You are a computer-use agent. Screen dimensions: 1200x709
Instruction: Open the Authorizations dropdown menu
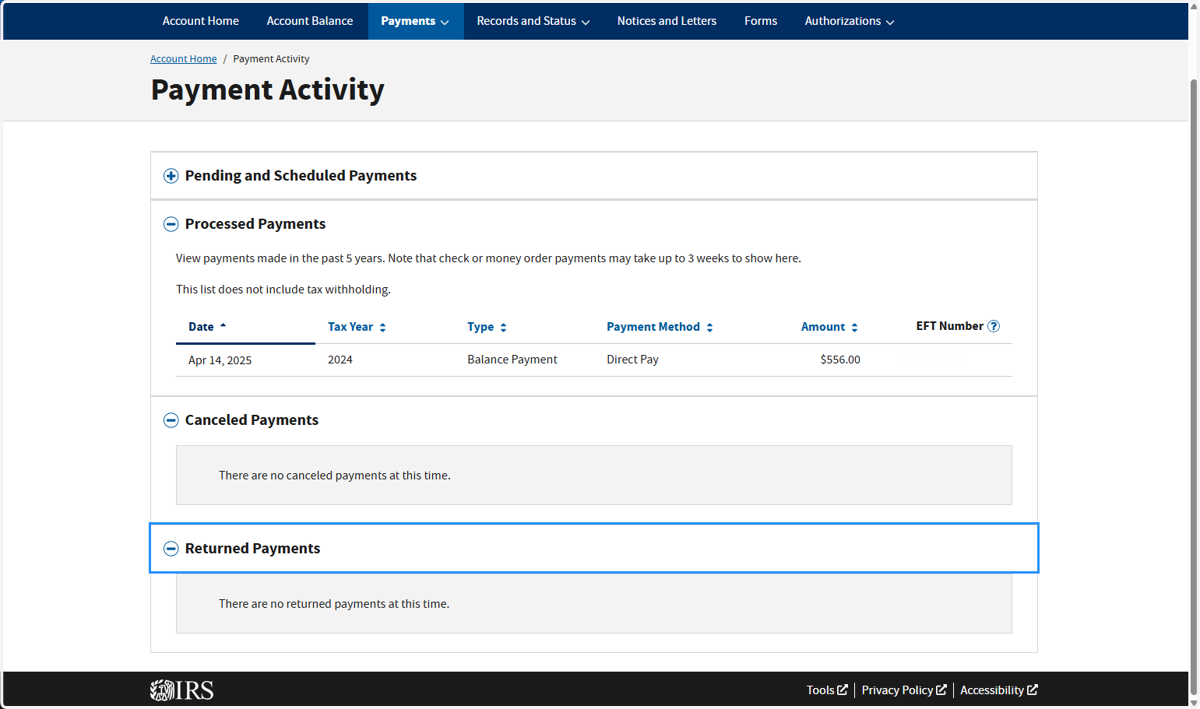[x=849, y=21]
